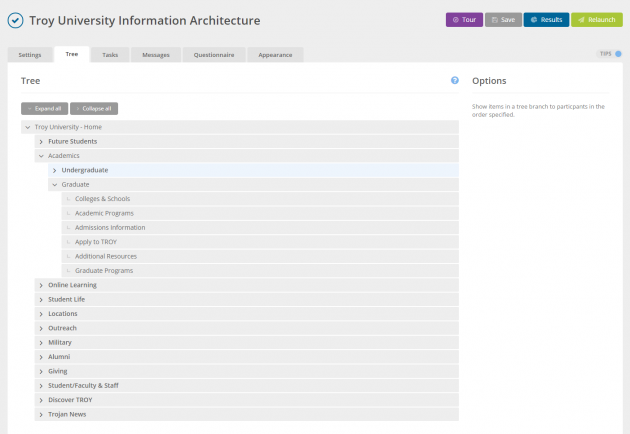Click the Discover TROY label
The height and width of the screenshot is (434, 630).
point(70,400)
